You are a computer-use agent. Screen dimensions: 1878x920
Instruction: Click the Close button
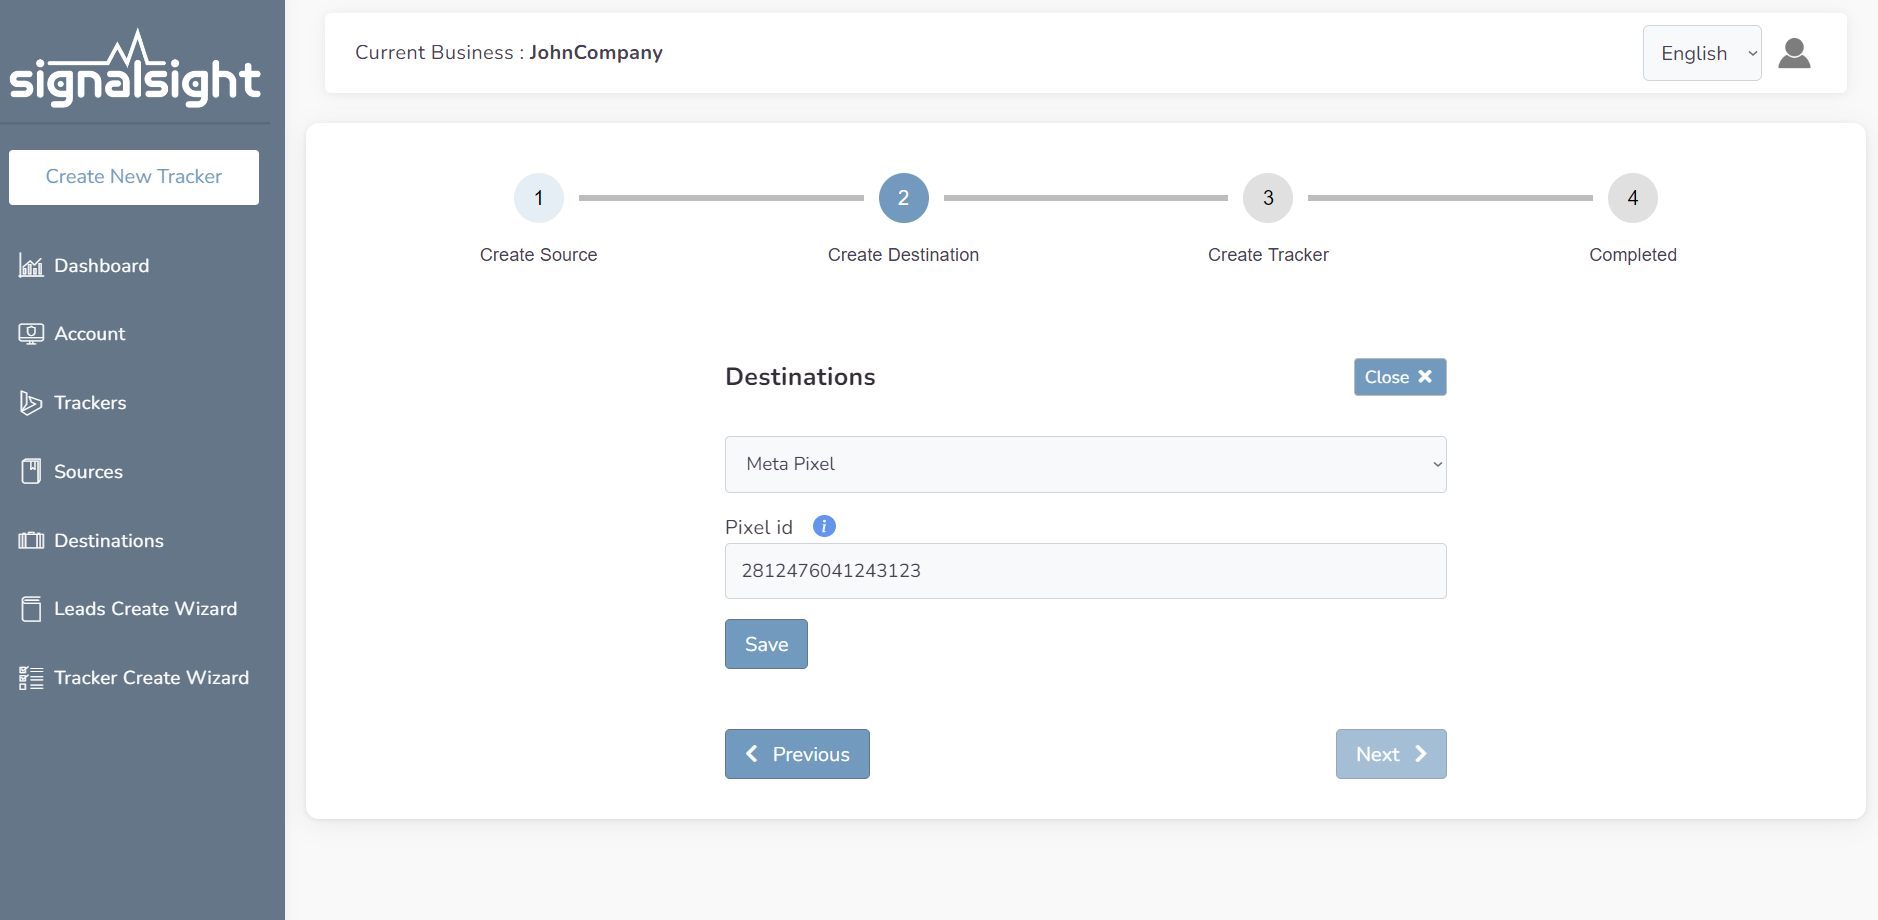[x=1400, y=377]
